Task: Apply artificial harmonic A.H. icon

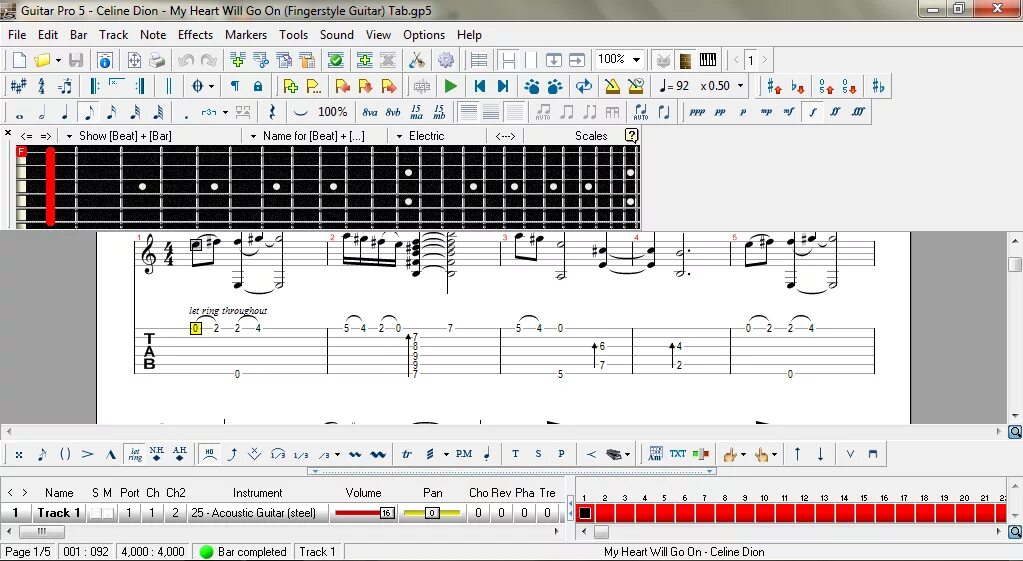Action: tap(179, 454)
